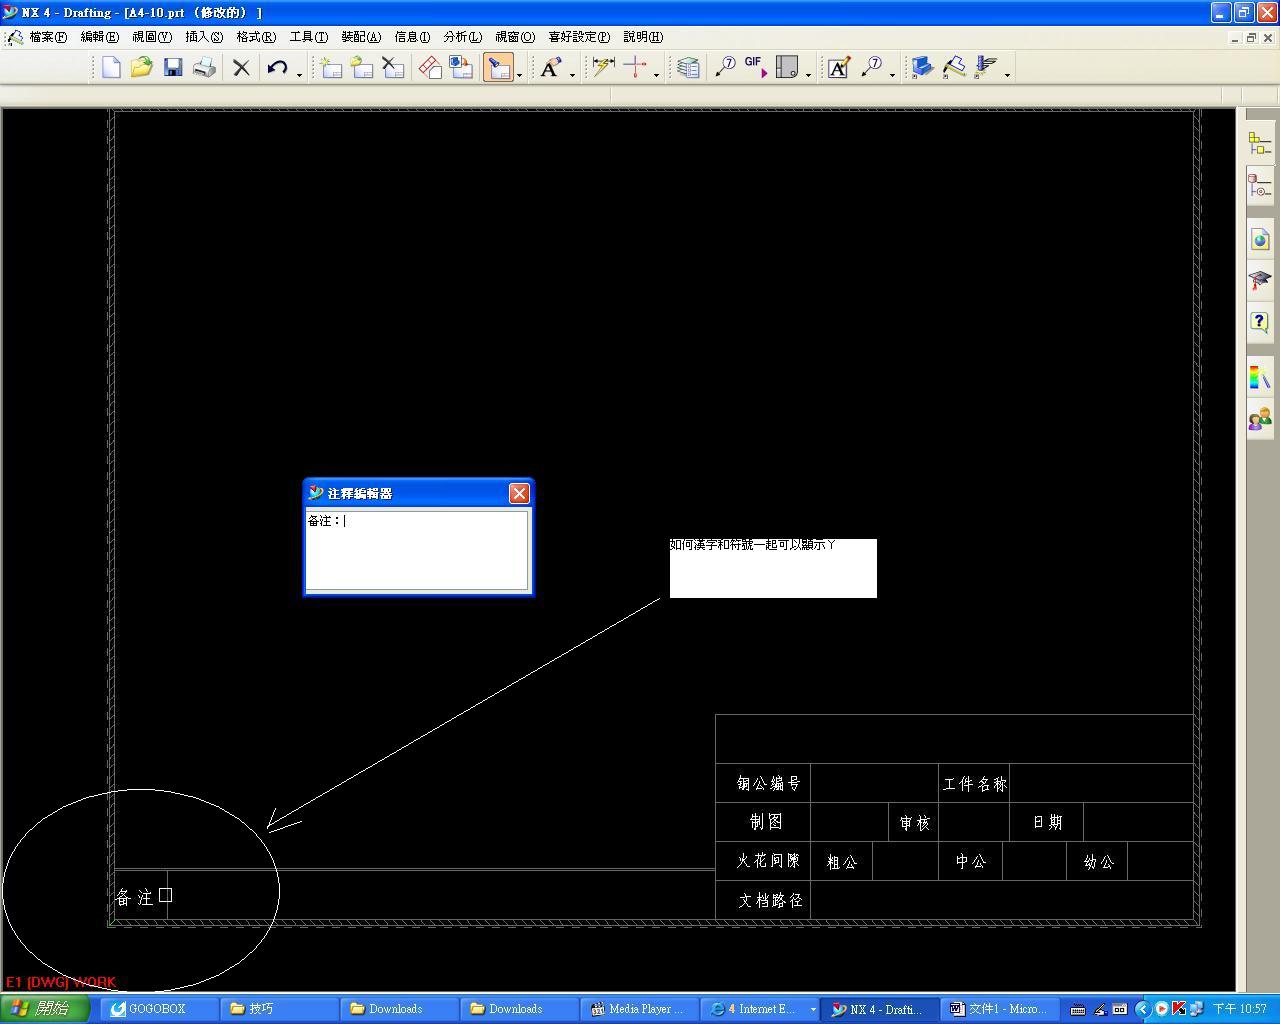Select the annotation letter A tool

(x=550, y=67)
